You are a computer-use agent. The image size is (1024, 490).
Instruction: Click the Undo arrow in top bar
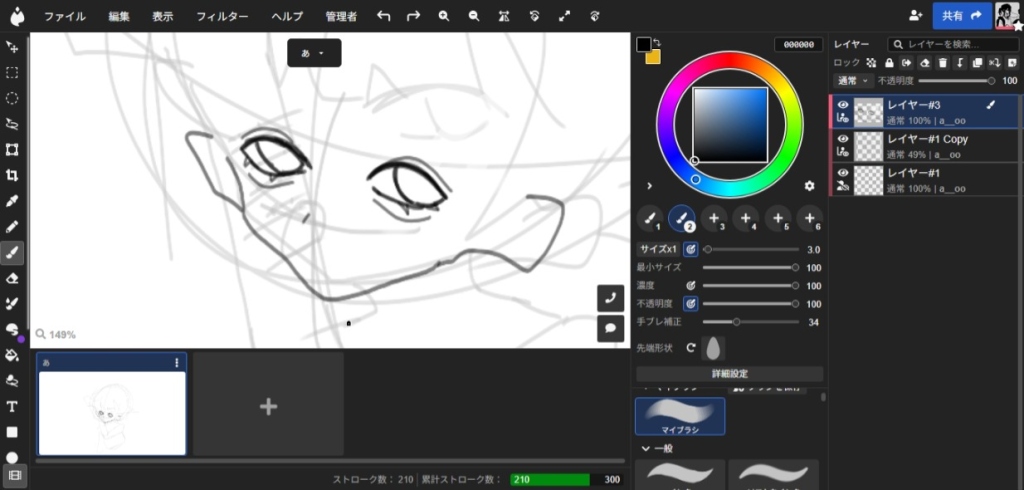[x=384, y=16]
